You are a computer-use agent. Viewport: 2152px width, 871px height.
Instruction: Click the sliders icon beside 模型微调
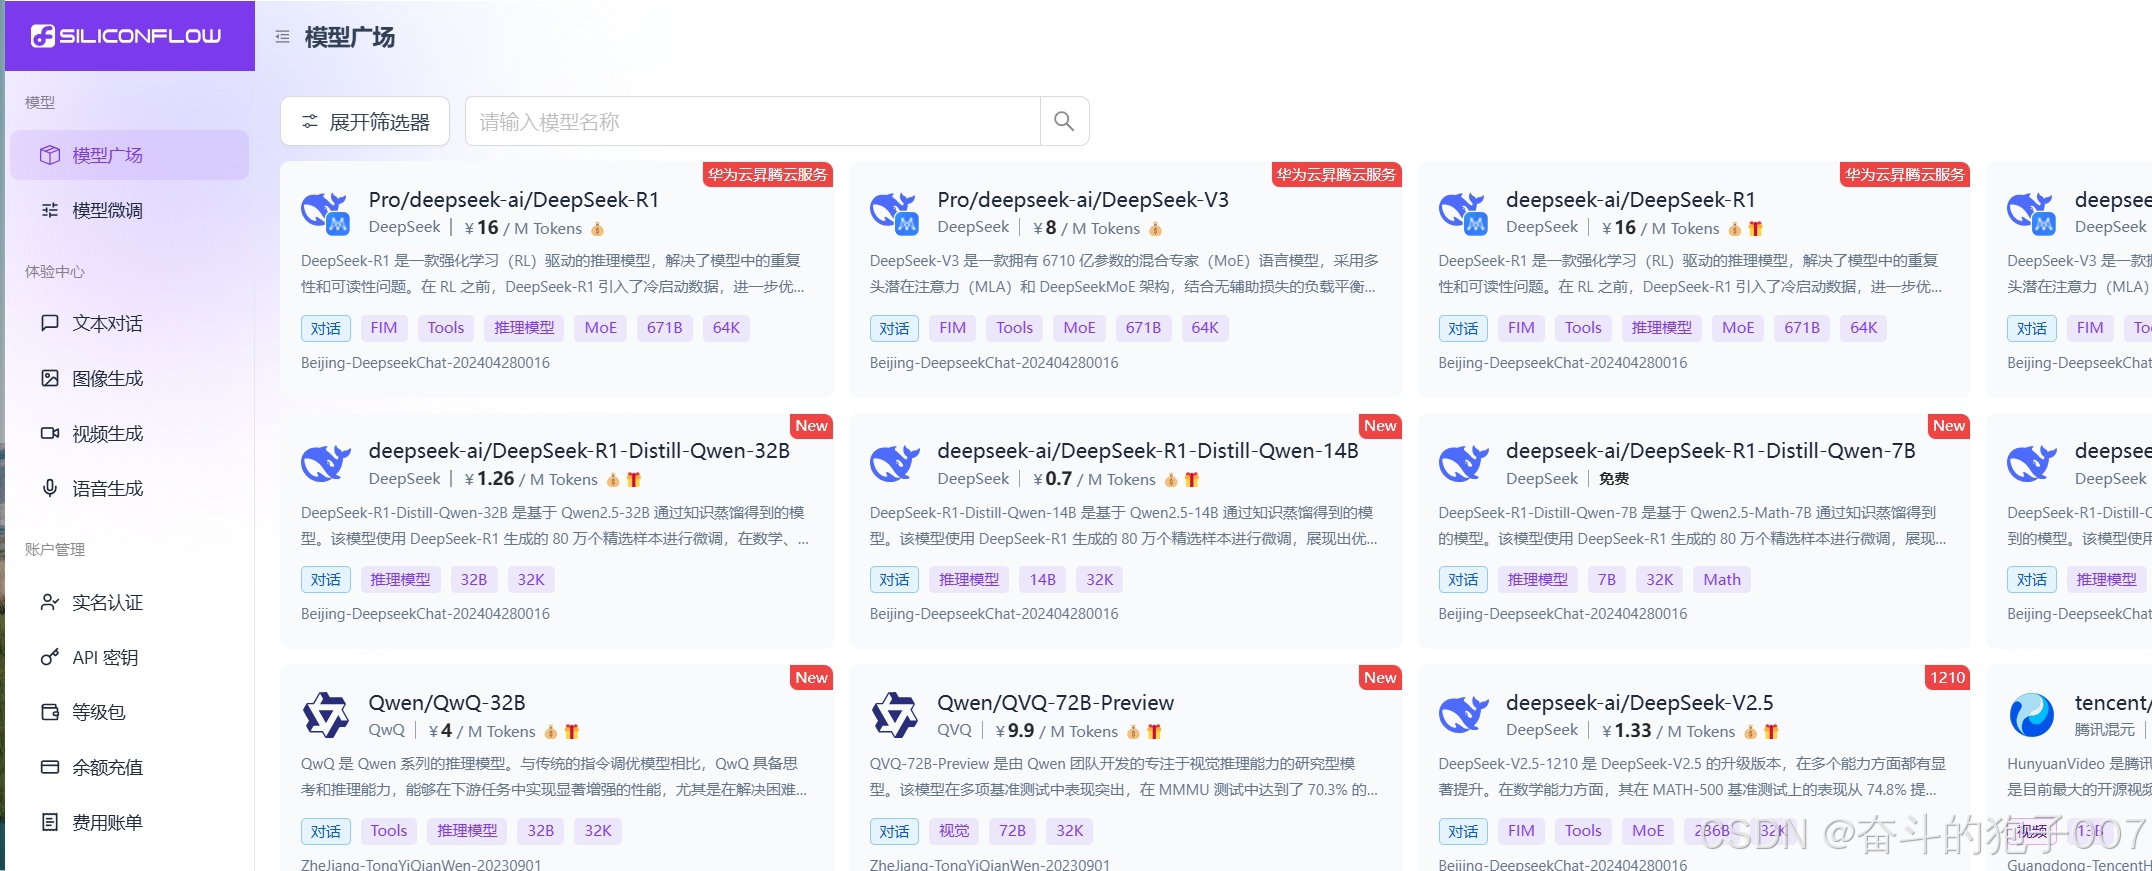click(x=50, y=210)
